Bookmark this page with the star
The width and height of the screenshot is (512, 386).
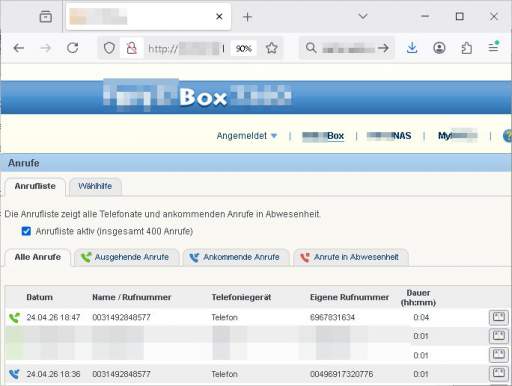pos(272,48)
